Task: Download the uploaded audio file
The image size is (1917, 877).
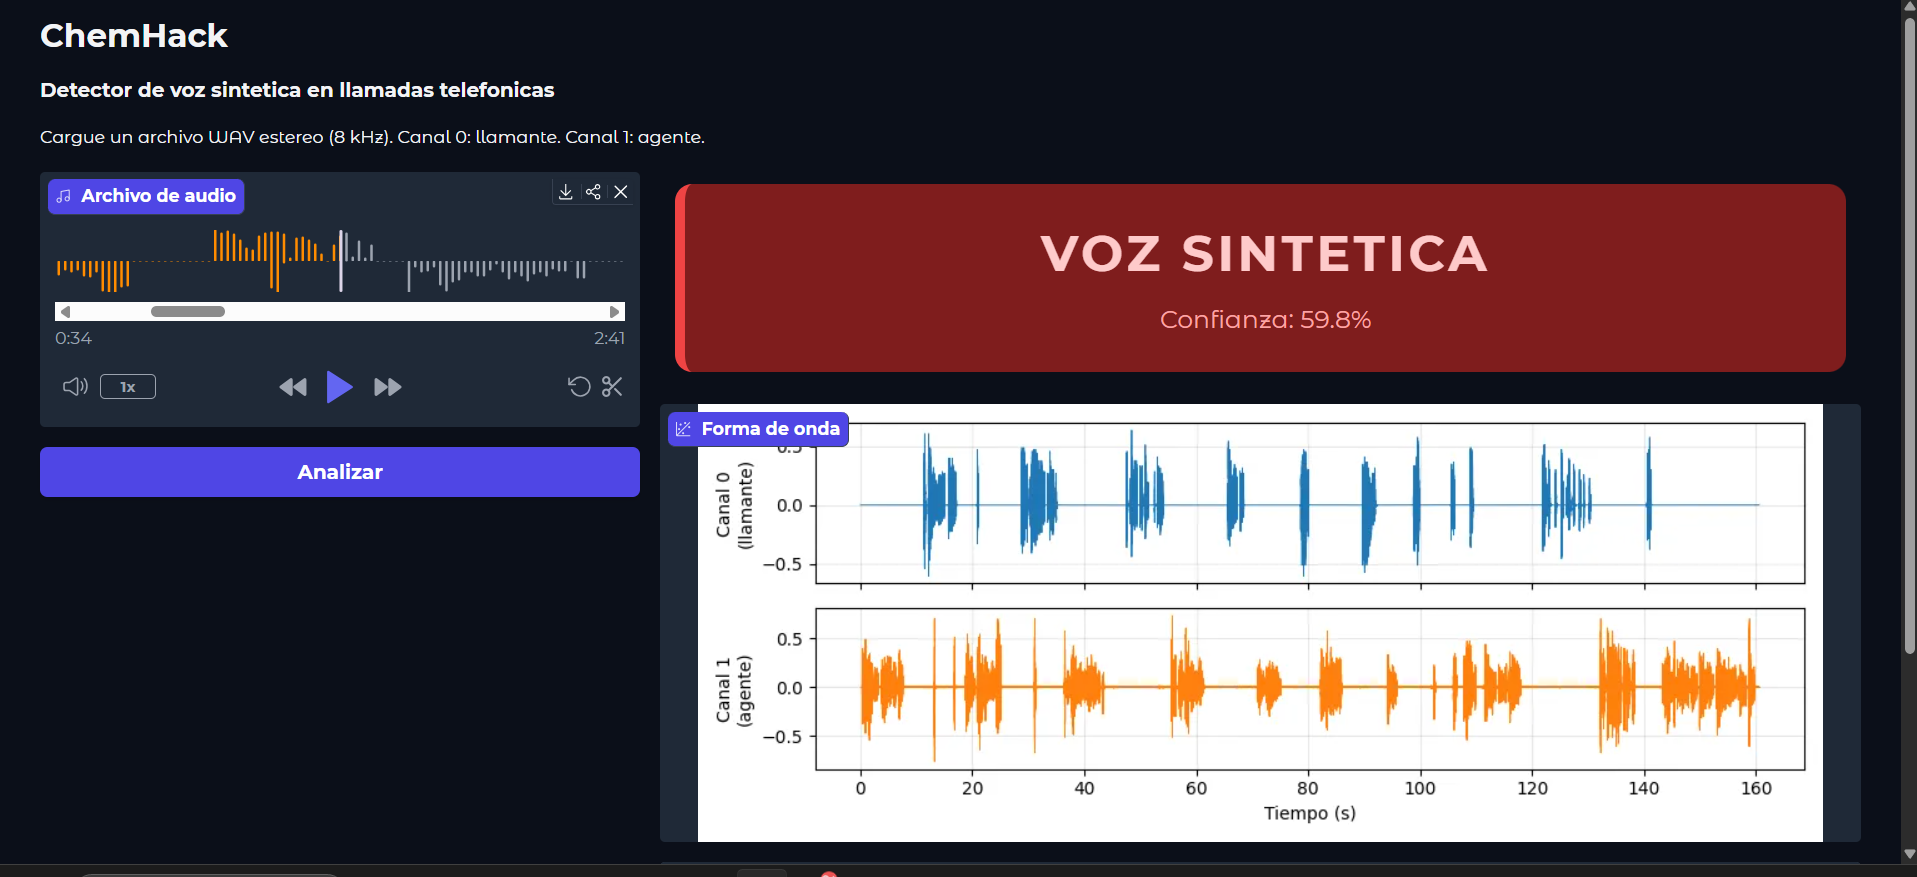Action: pos(565,192)
